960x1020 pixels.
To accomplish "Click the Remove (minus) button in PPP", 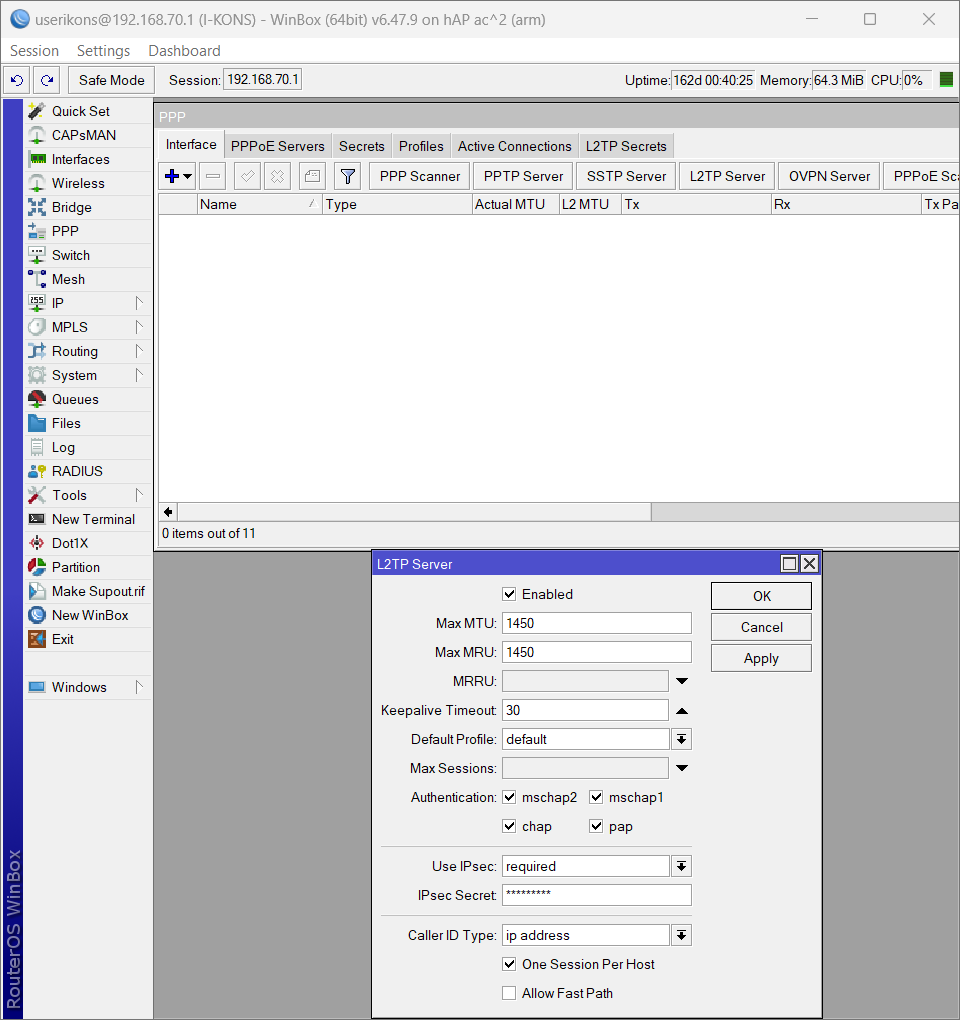I will [x=213, y=176].
